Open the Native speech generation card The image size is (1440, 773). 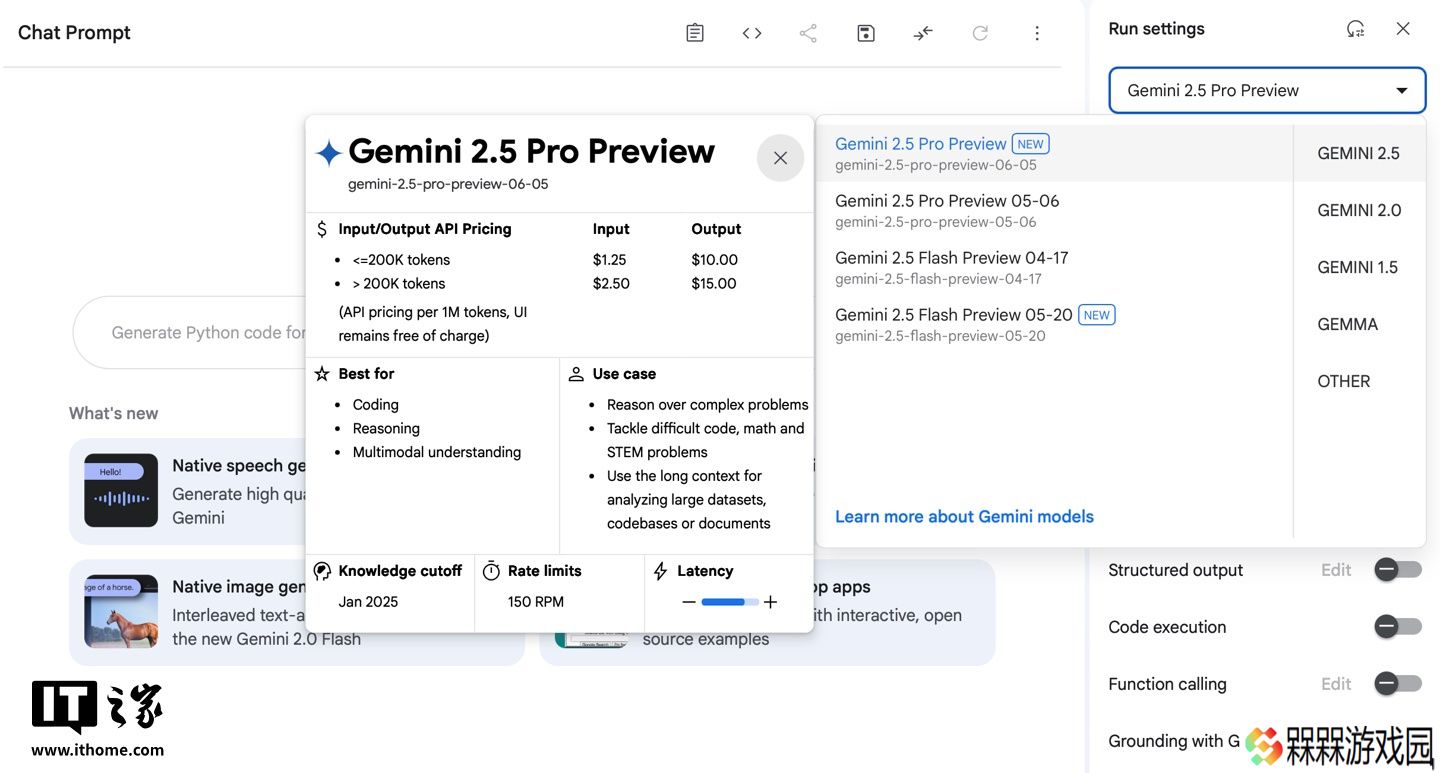[188, 491]
